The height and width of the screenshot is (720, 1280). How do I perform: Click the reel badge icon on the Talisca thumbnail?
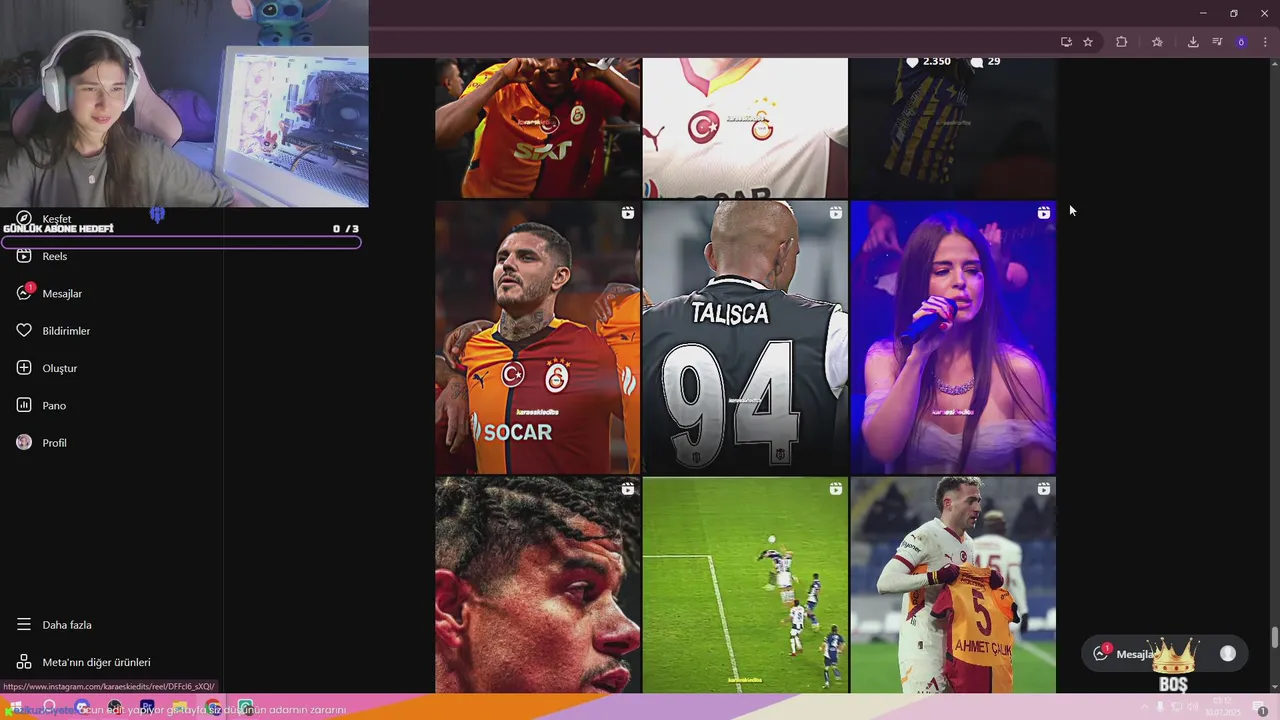coord(835,213)
